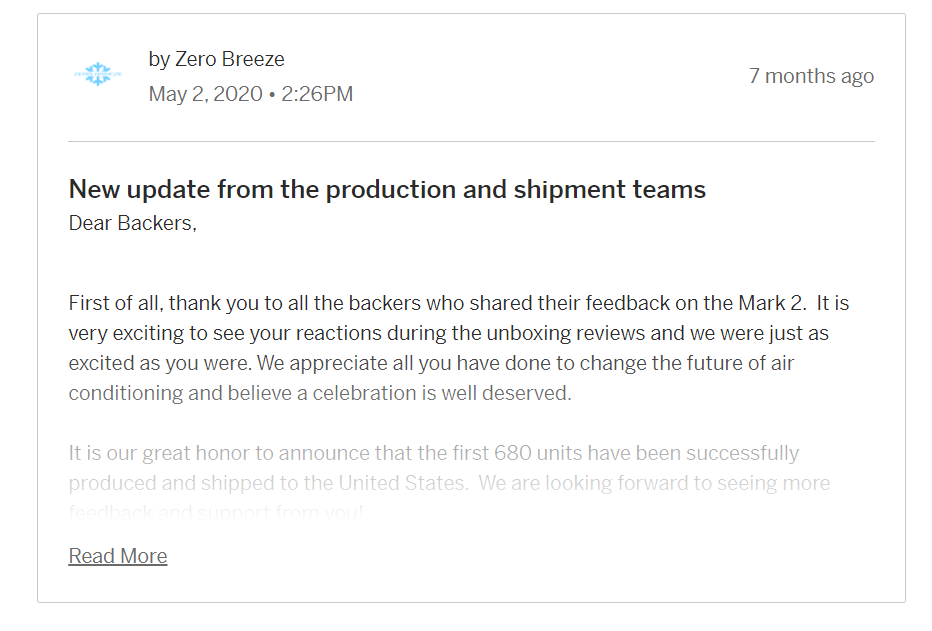Viewport: 932px width, 631px height.
Task: Click the 7 months ago timestamp
Action: pos(811,76)
